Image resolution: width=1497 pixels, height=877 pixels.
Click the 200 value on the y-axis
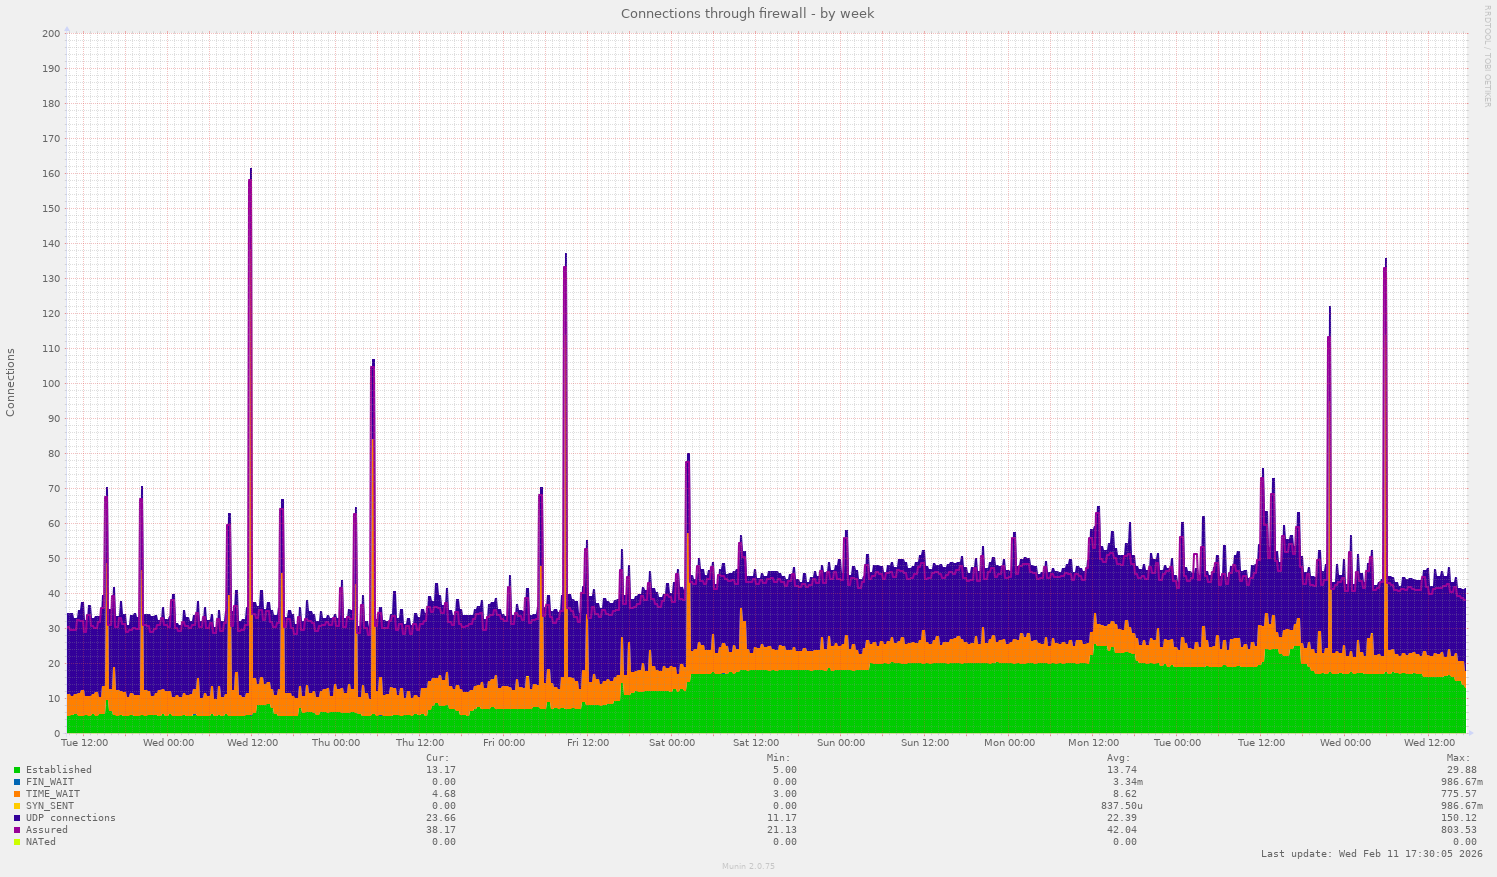(x=51, y=34)
